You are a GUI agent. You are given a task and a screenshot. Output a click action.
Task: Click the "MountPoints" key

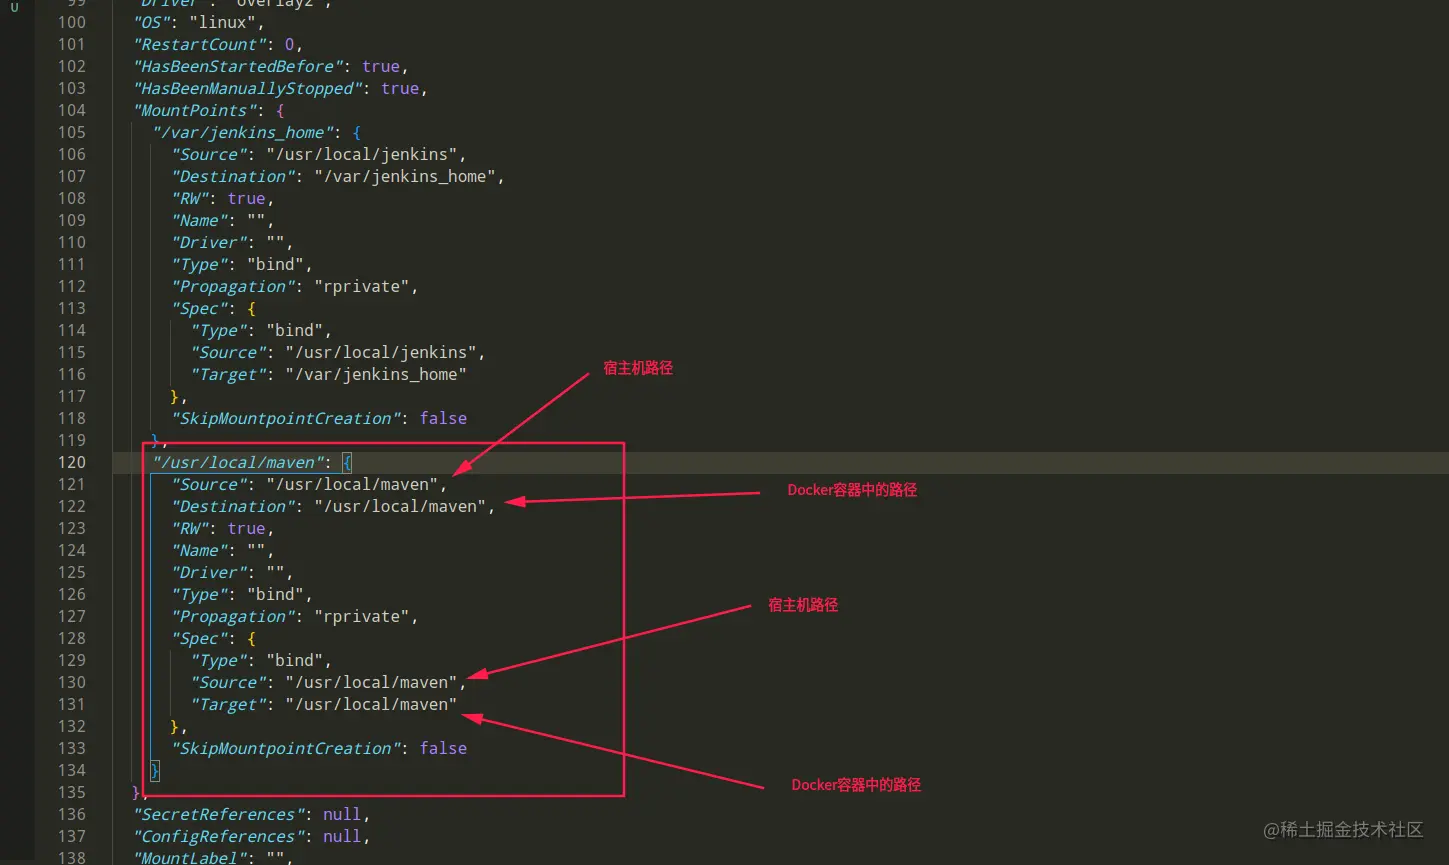pos(195,110)
